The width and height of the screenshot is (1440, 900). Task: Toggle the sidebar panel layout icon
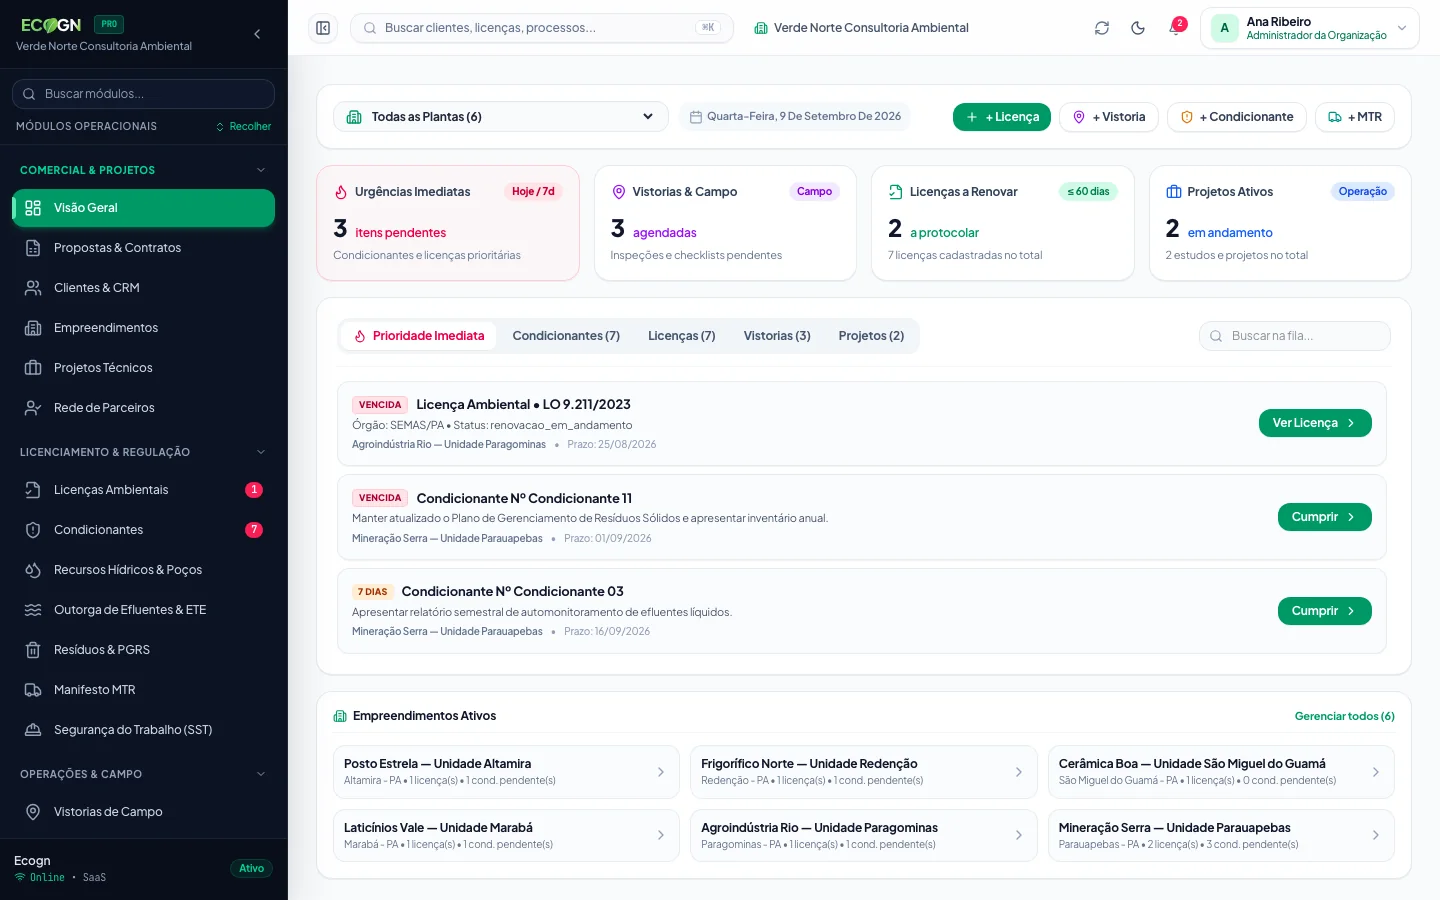coord(323,28)
